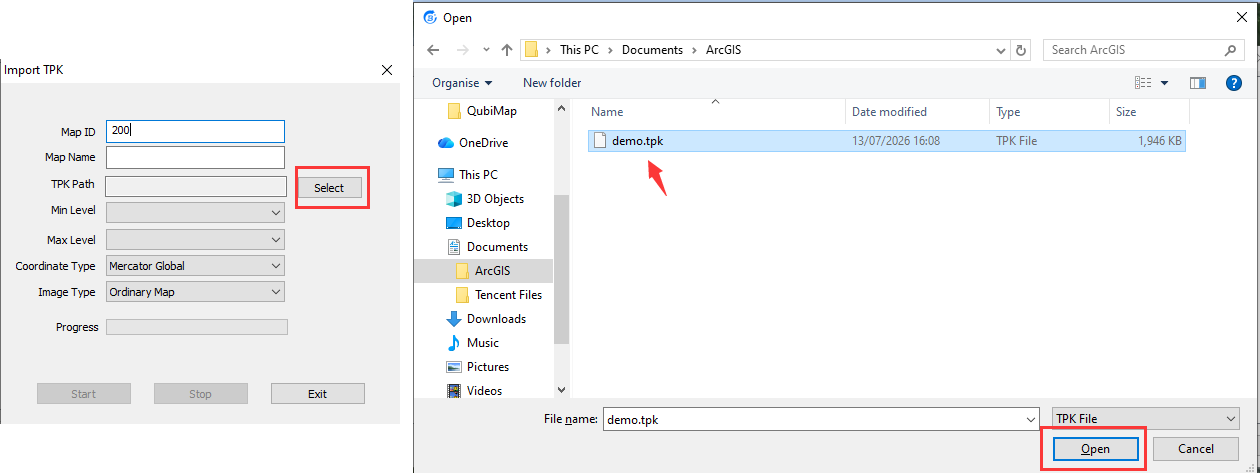Open the Coordinate Type dropdown
1260x473 pixels.
click(195, 266)
